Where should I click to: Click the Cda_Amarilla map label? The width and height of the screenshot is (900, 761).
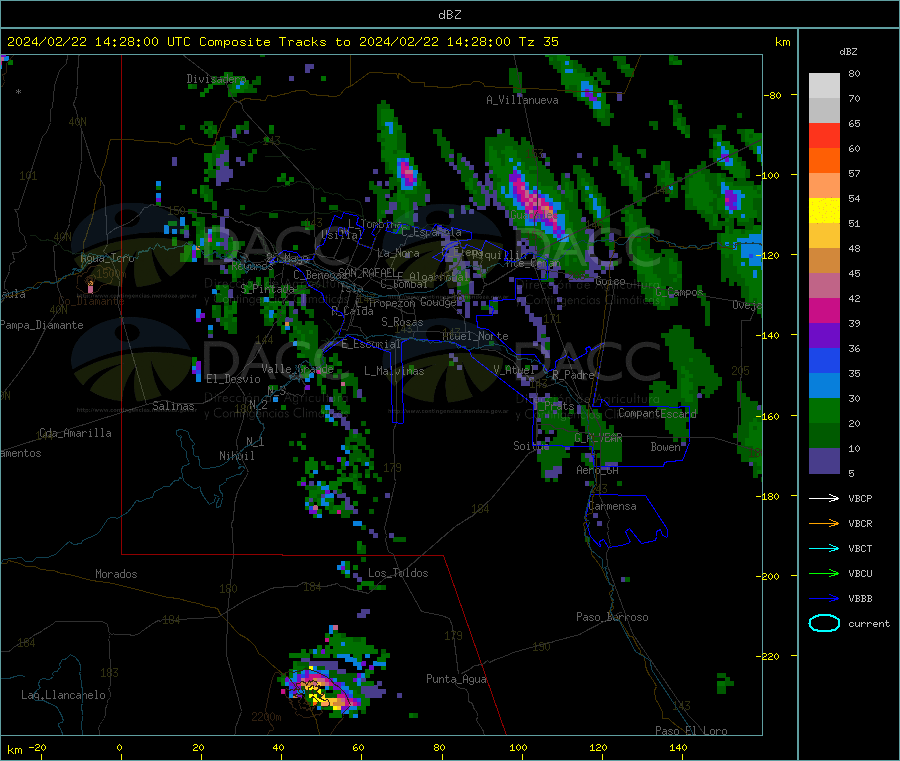75,433
